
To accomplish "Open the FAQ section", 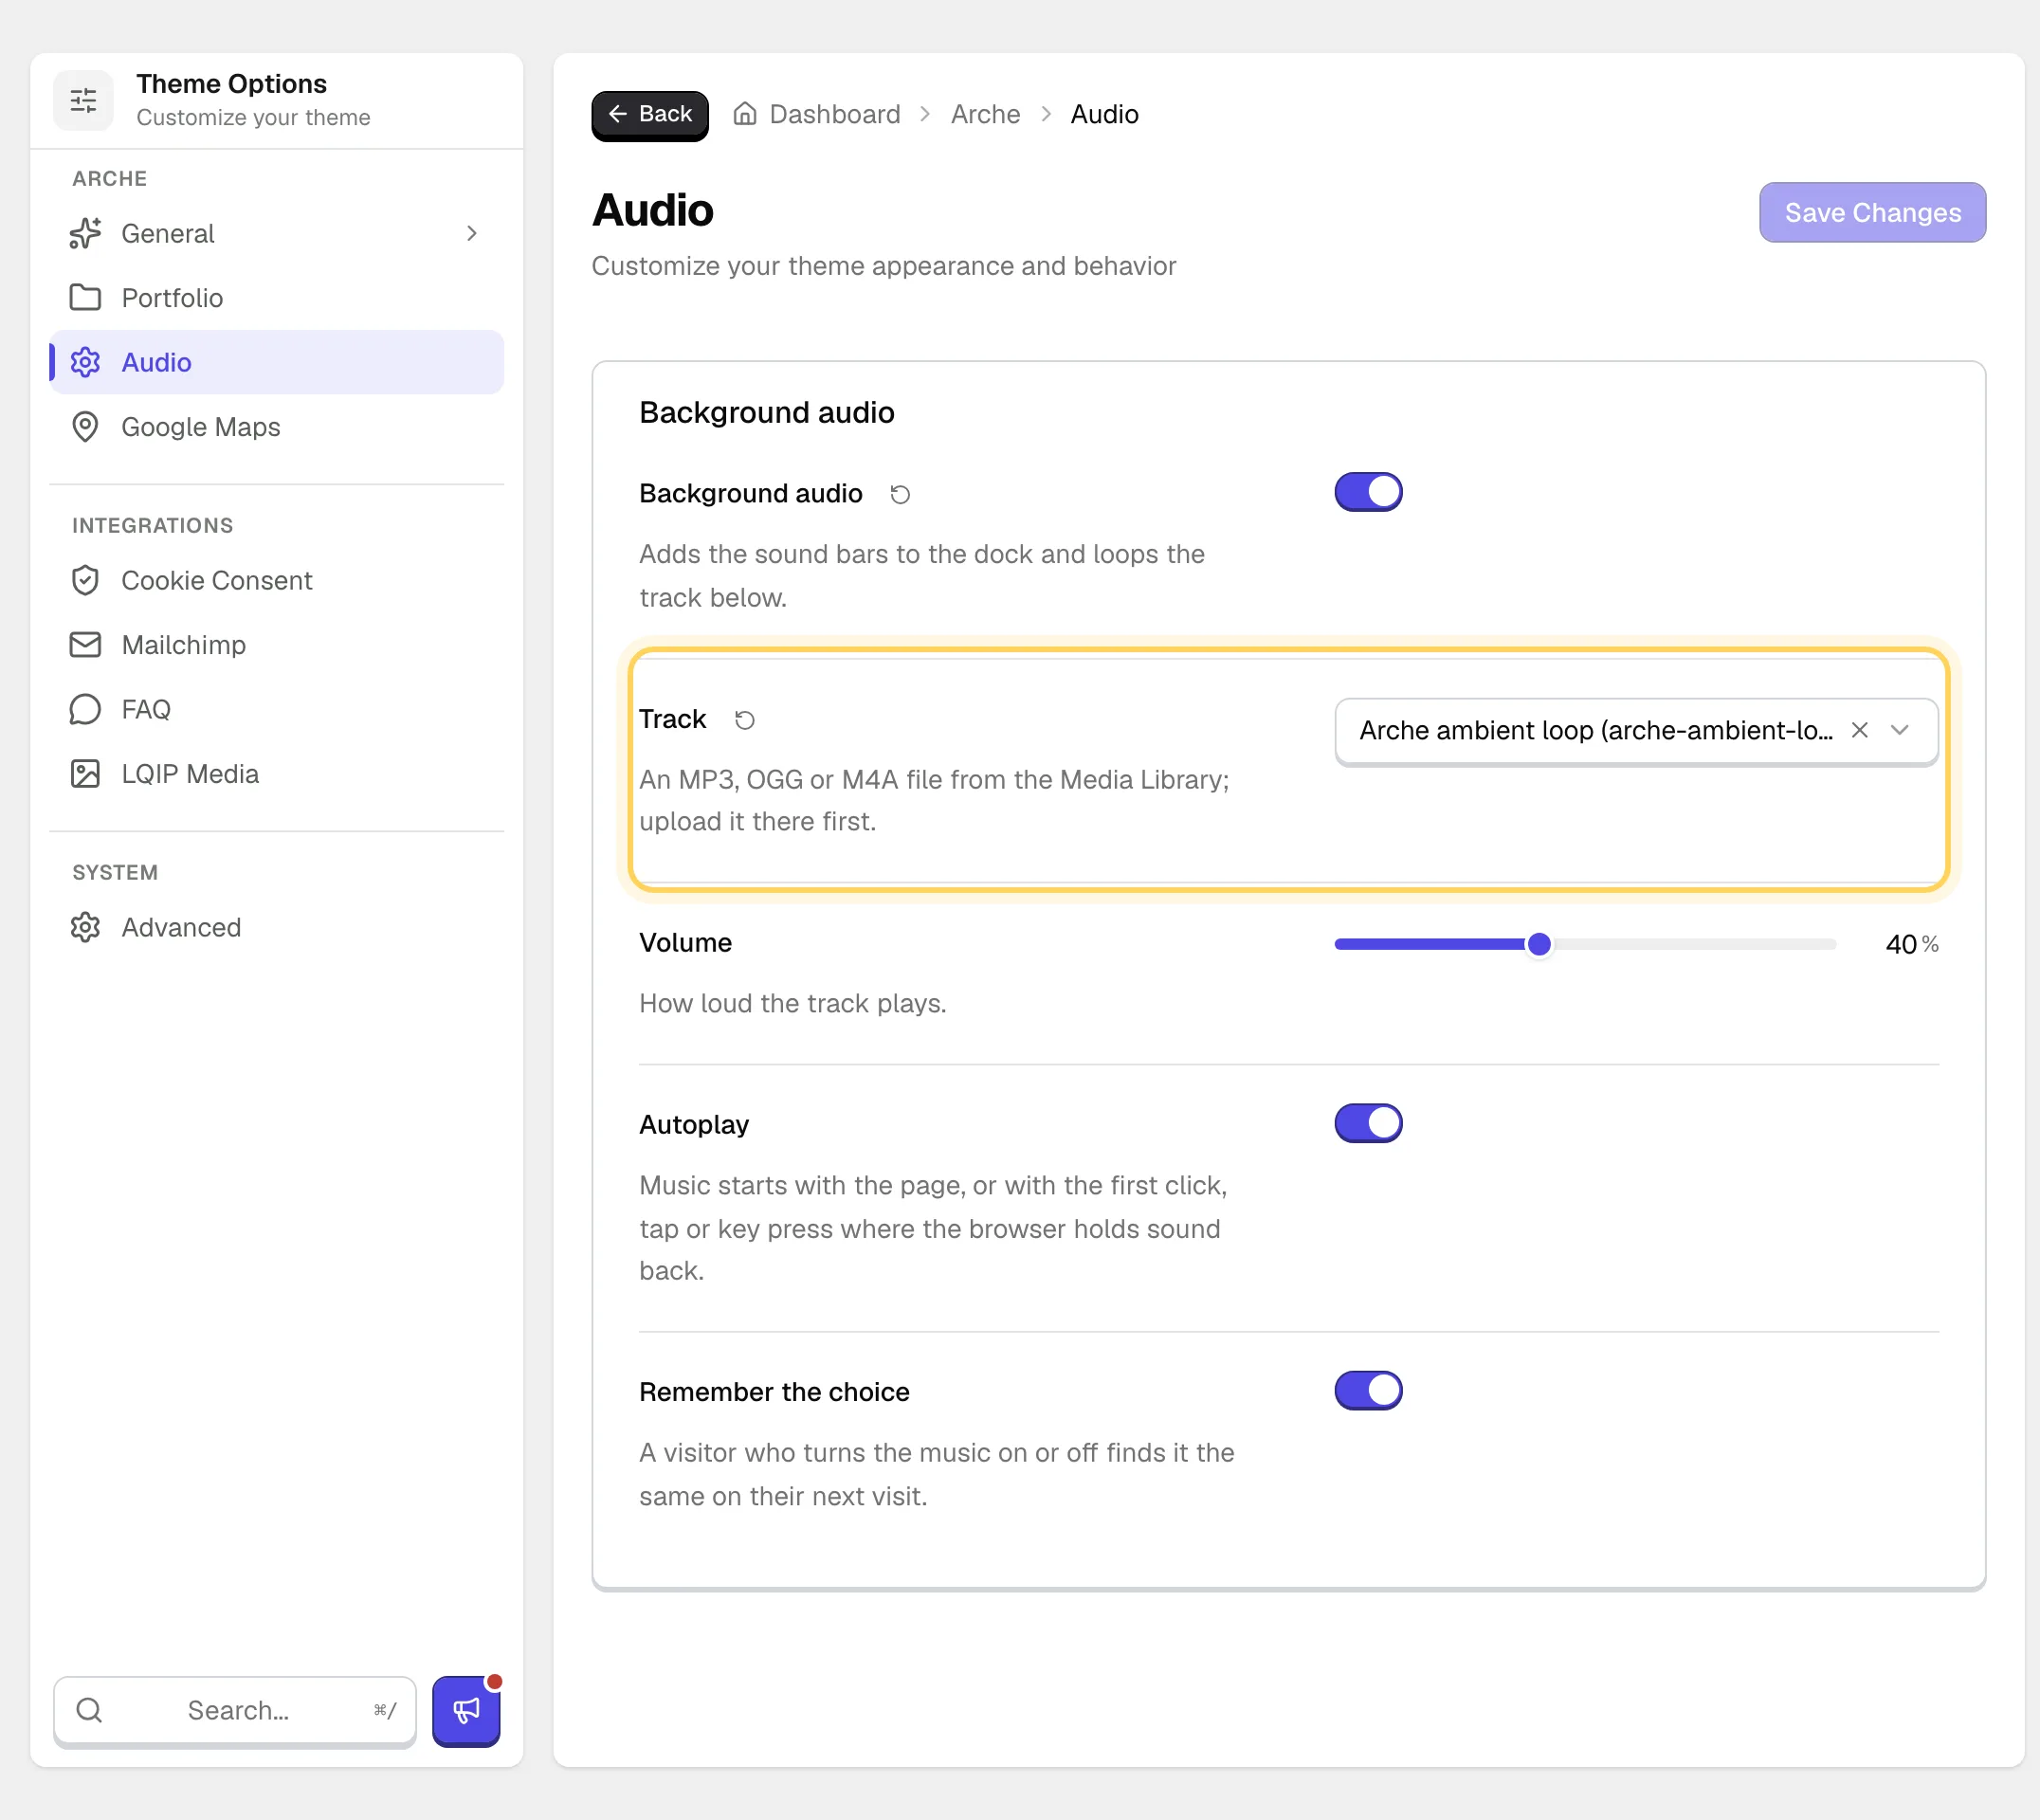I will coord(277,709).
